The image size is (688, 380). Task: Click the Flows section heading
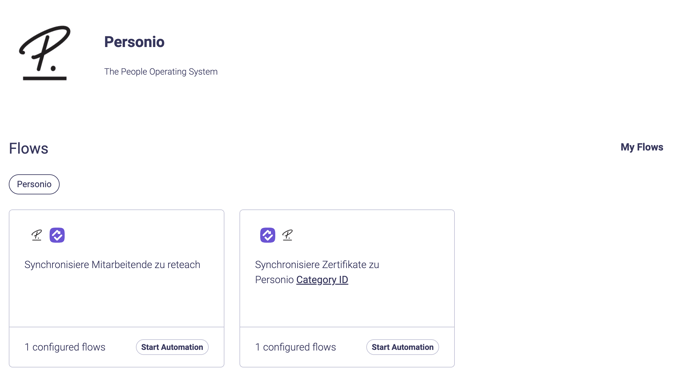29,148
